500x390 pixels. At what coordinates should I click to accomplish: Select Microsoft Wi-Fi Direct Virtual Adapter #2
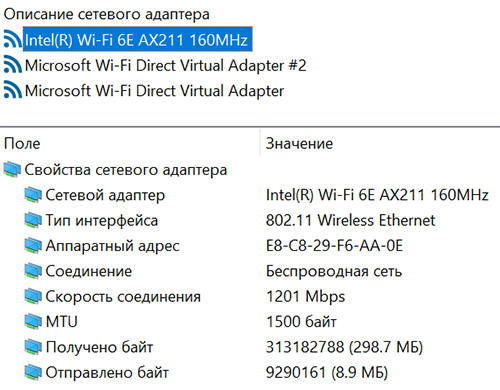tap(165, 65)
